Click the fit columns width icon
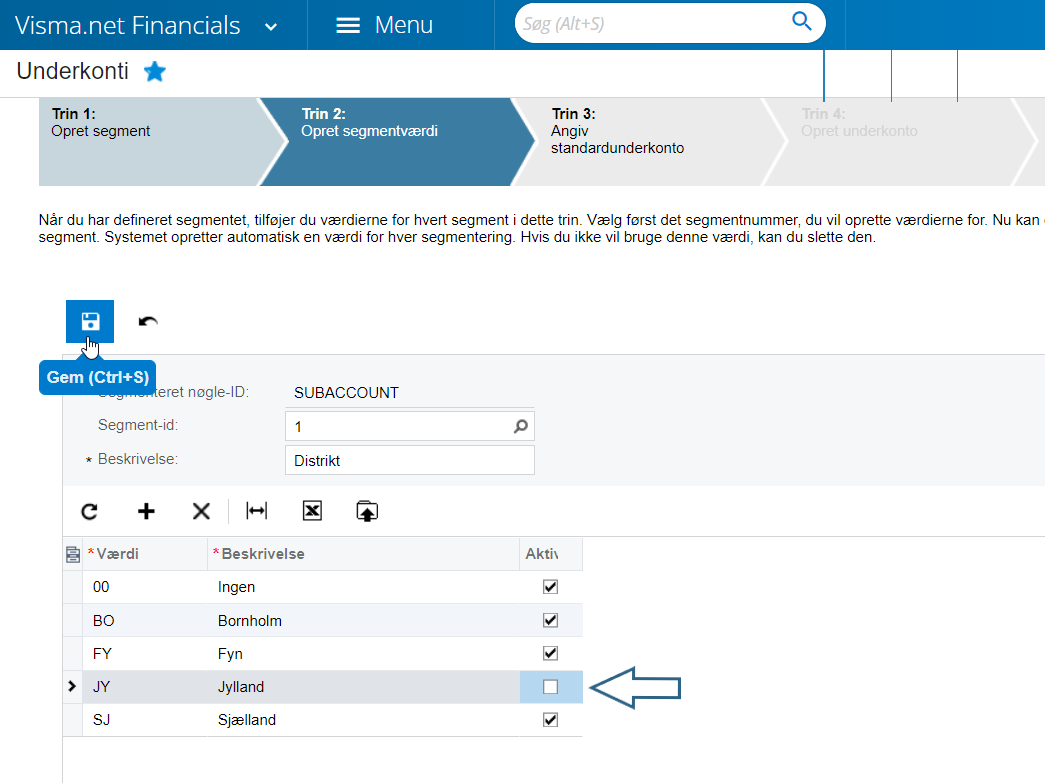The height and width of the screenshot is (783, 1045). pos(257,511)
